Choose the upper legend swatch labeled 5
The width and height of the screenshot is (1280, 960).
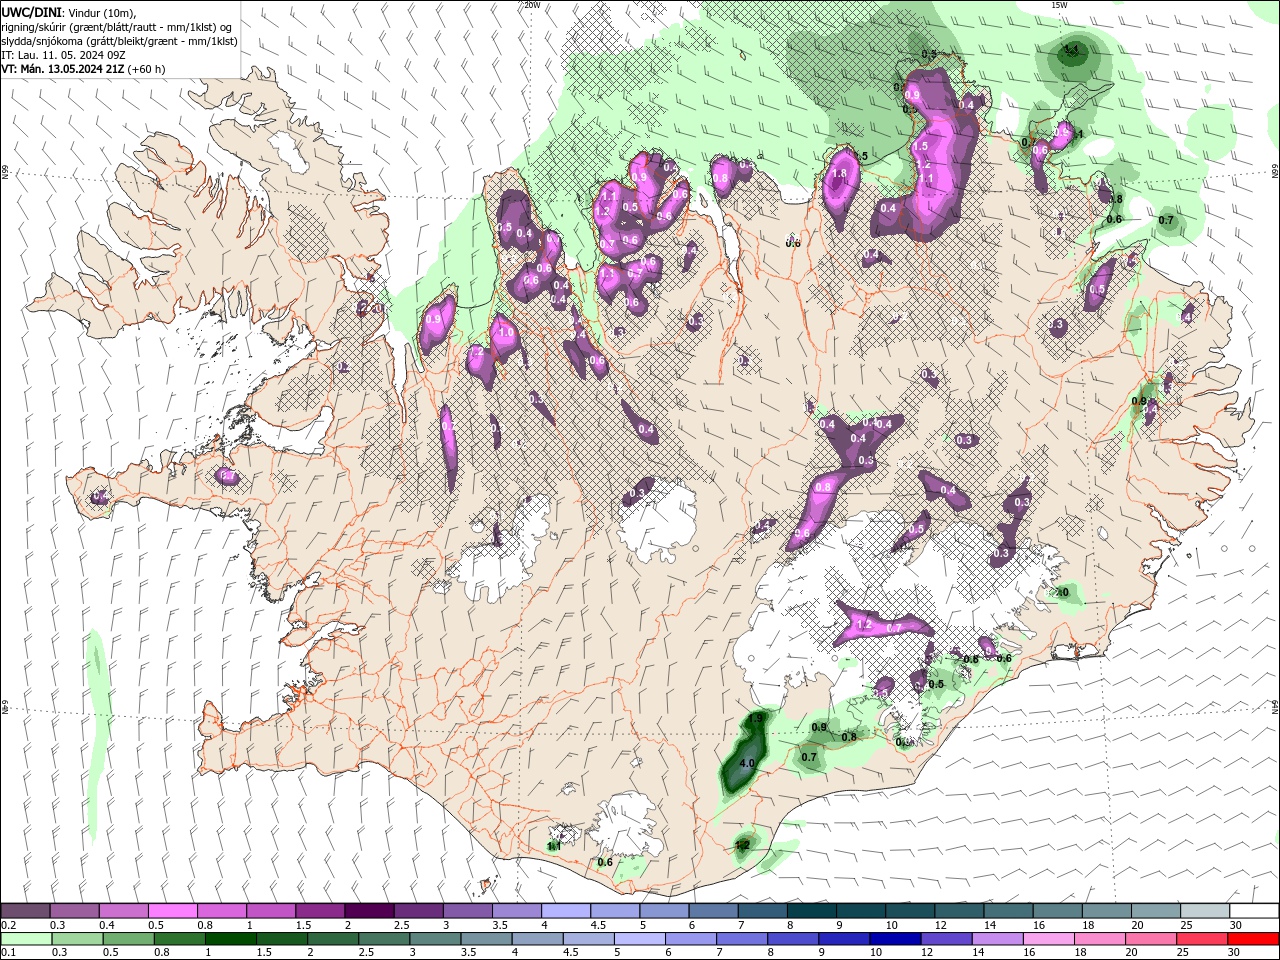pos(664,911)
